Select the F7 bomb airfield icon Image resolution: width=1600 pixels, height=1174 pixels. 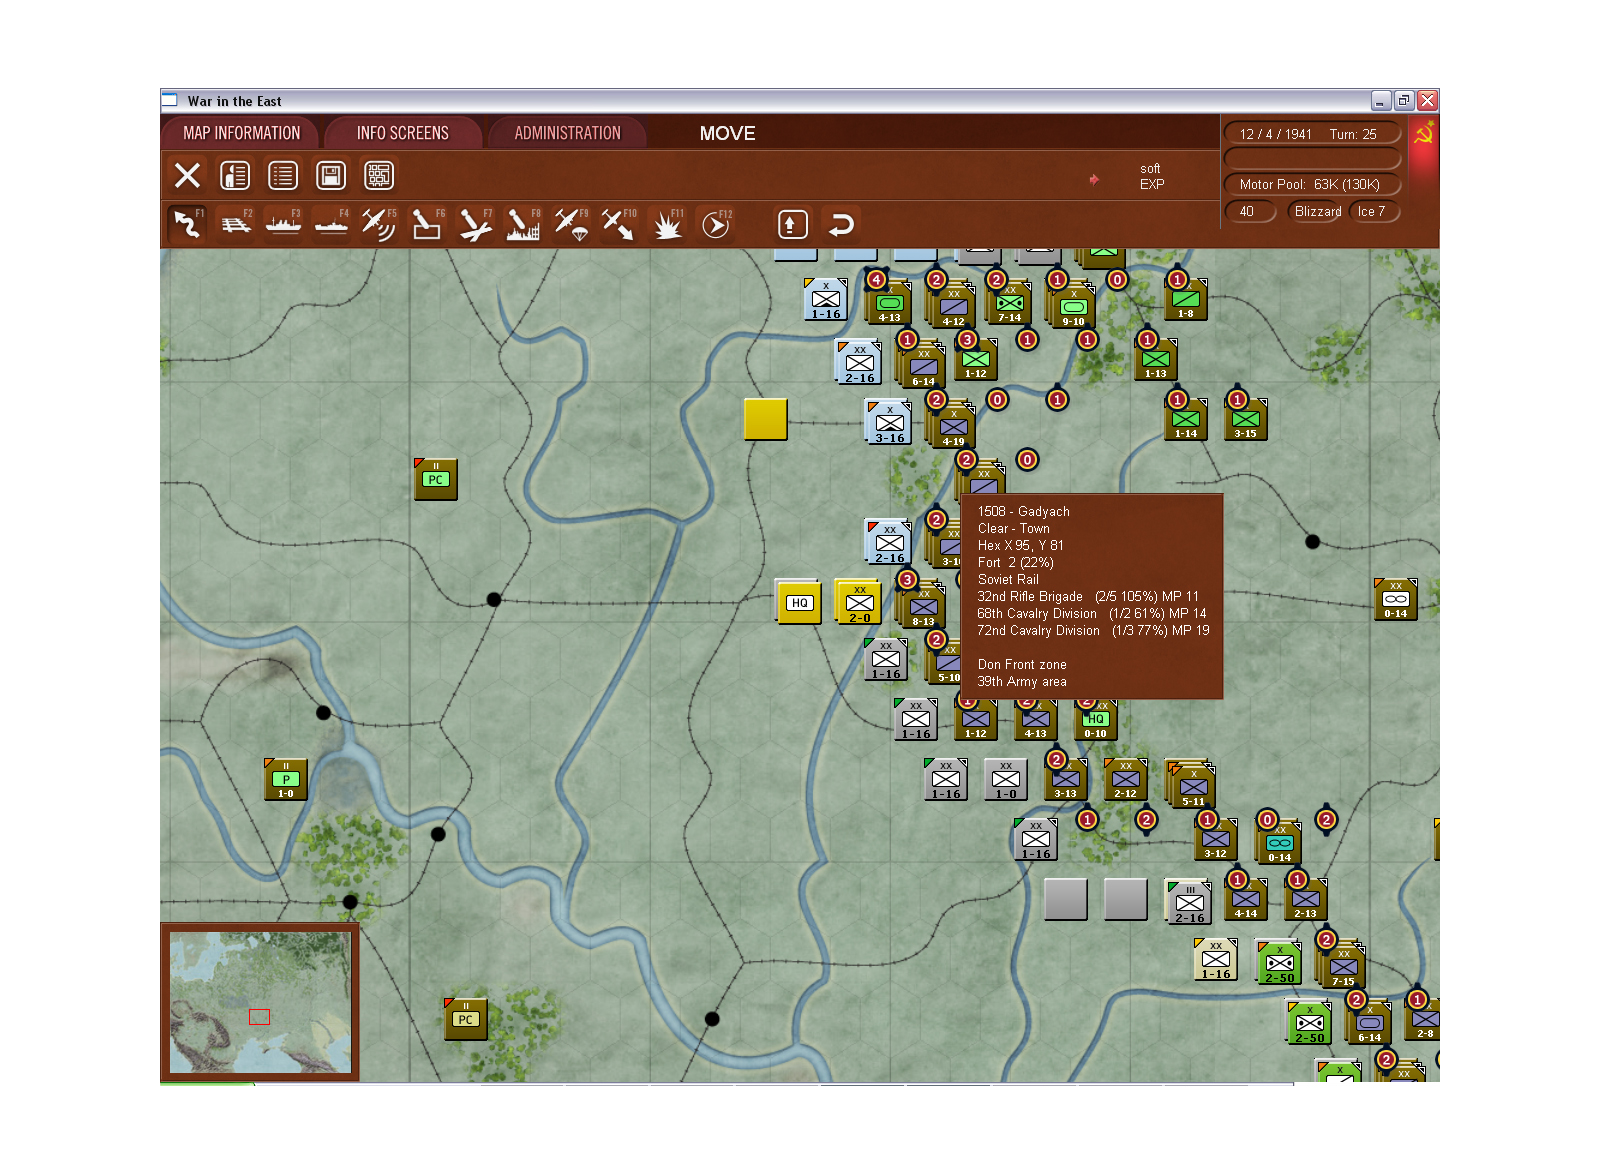point(475,224)
